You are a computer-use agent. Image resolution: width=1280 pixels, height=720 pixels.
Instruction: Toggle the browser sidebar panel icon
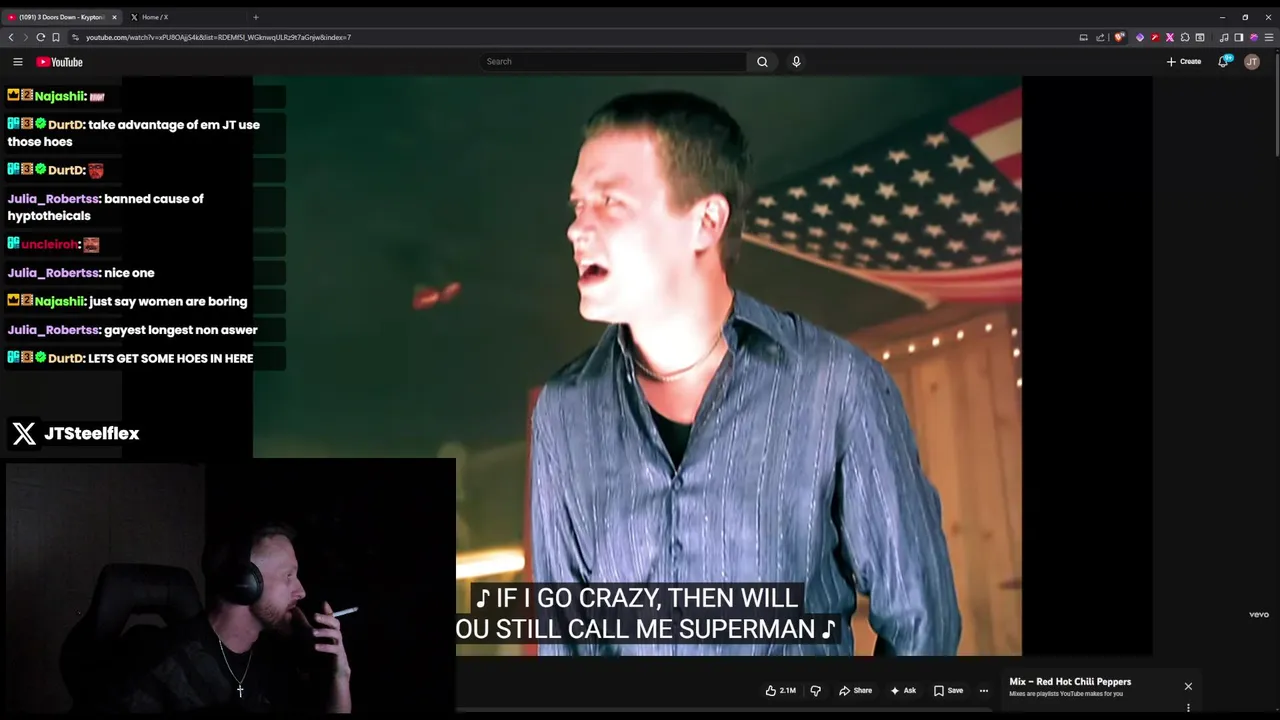coord(1238,37)
